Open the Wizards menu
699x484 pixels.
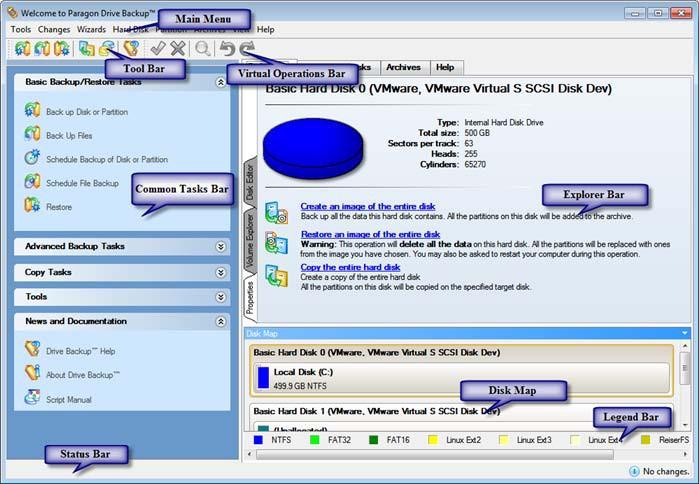91,29
